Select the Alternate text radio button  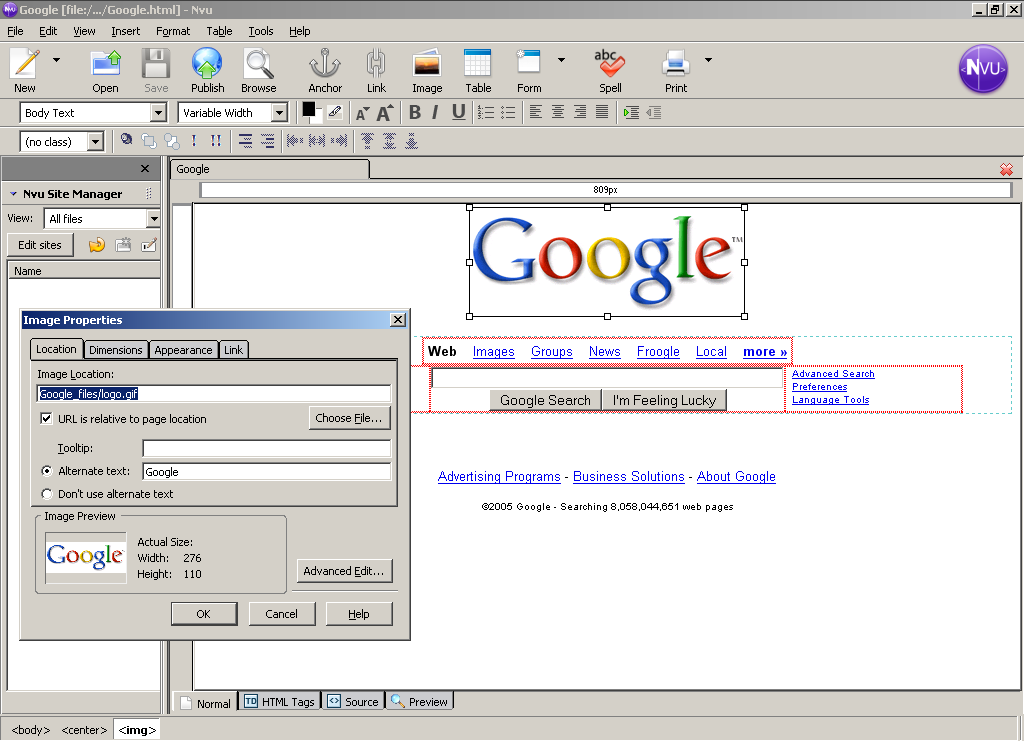47,471
